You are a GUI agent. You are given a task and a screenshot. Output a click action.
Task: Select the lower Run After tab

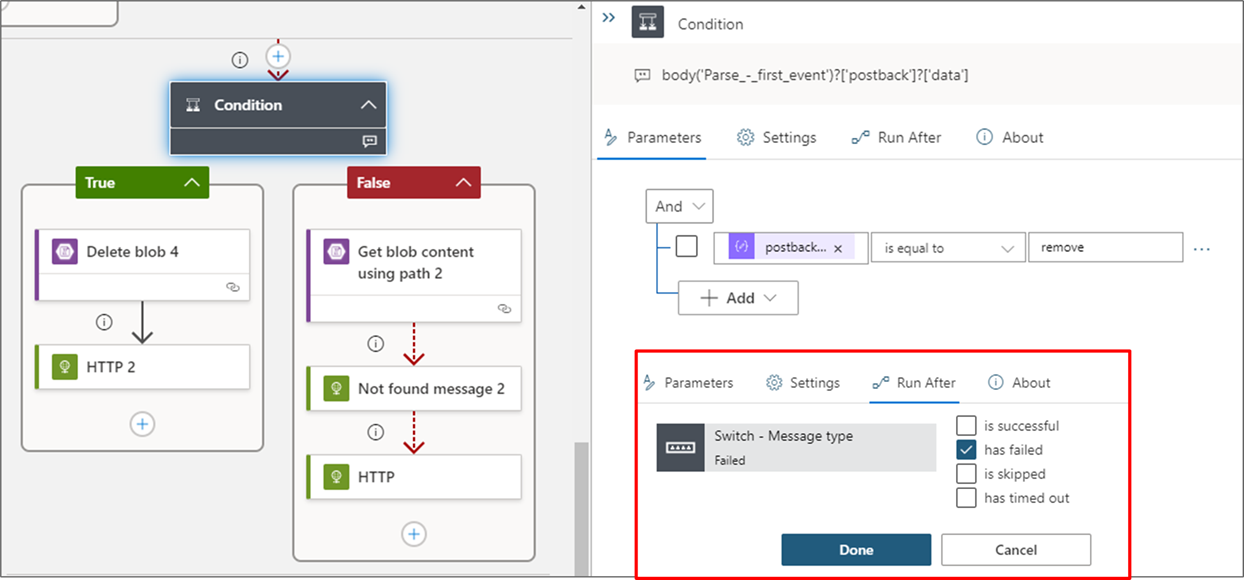[x=914, y=383]
